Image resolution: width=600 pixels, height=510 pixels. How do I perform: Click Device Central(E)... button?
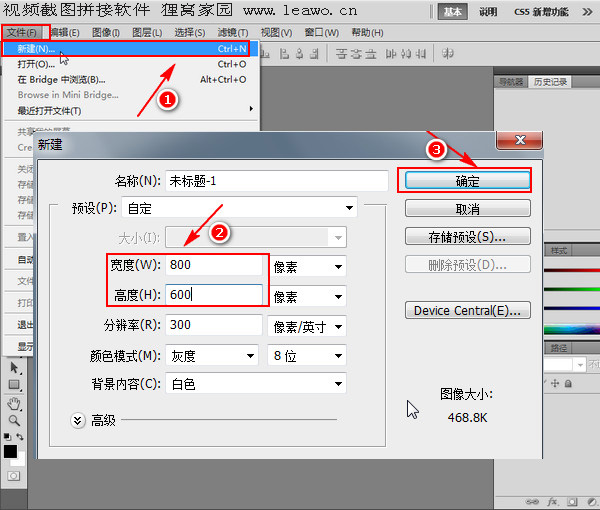468,310
